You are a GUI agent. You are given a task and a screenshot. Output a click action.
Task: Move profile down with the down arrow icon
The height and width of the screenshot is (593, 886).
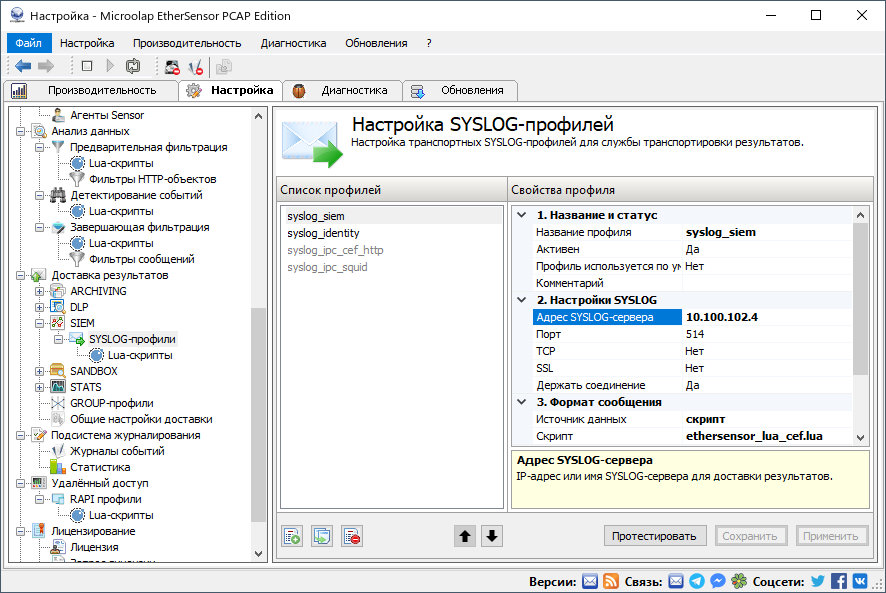490,535
